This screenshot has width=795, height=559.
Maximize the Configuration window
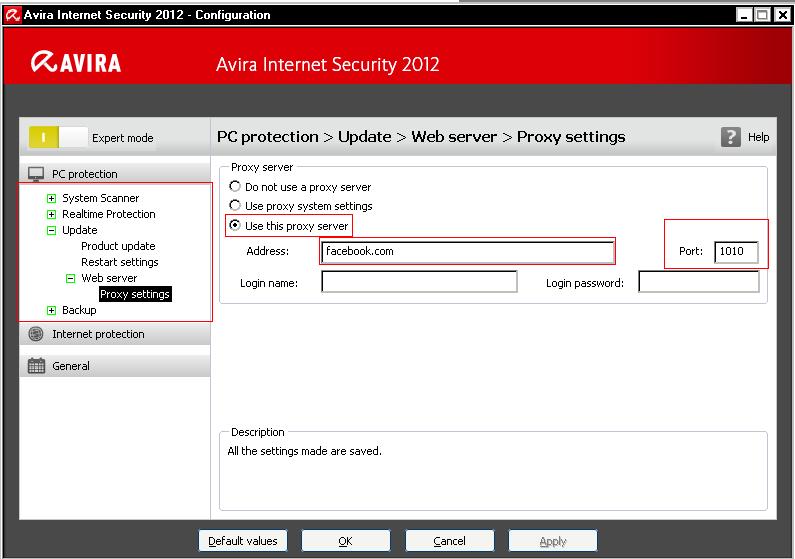click(x=762, y=15)
